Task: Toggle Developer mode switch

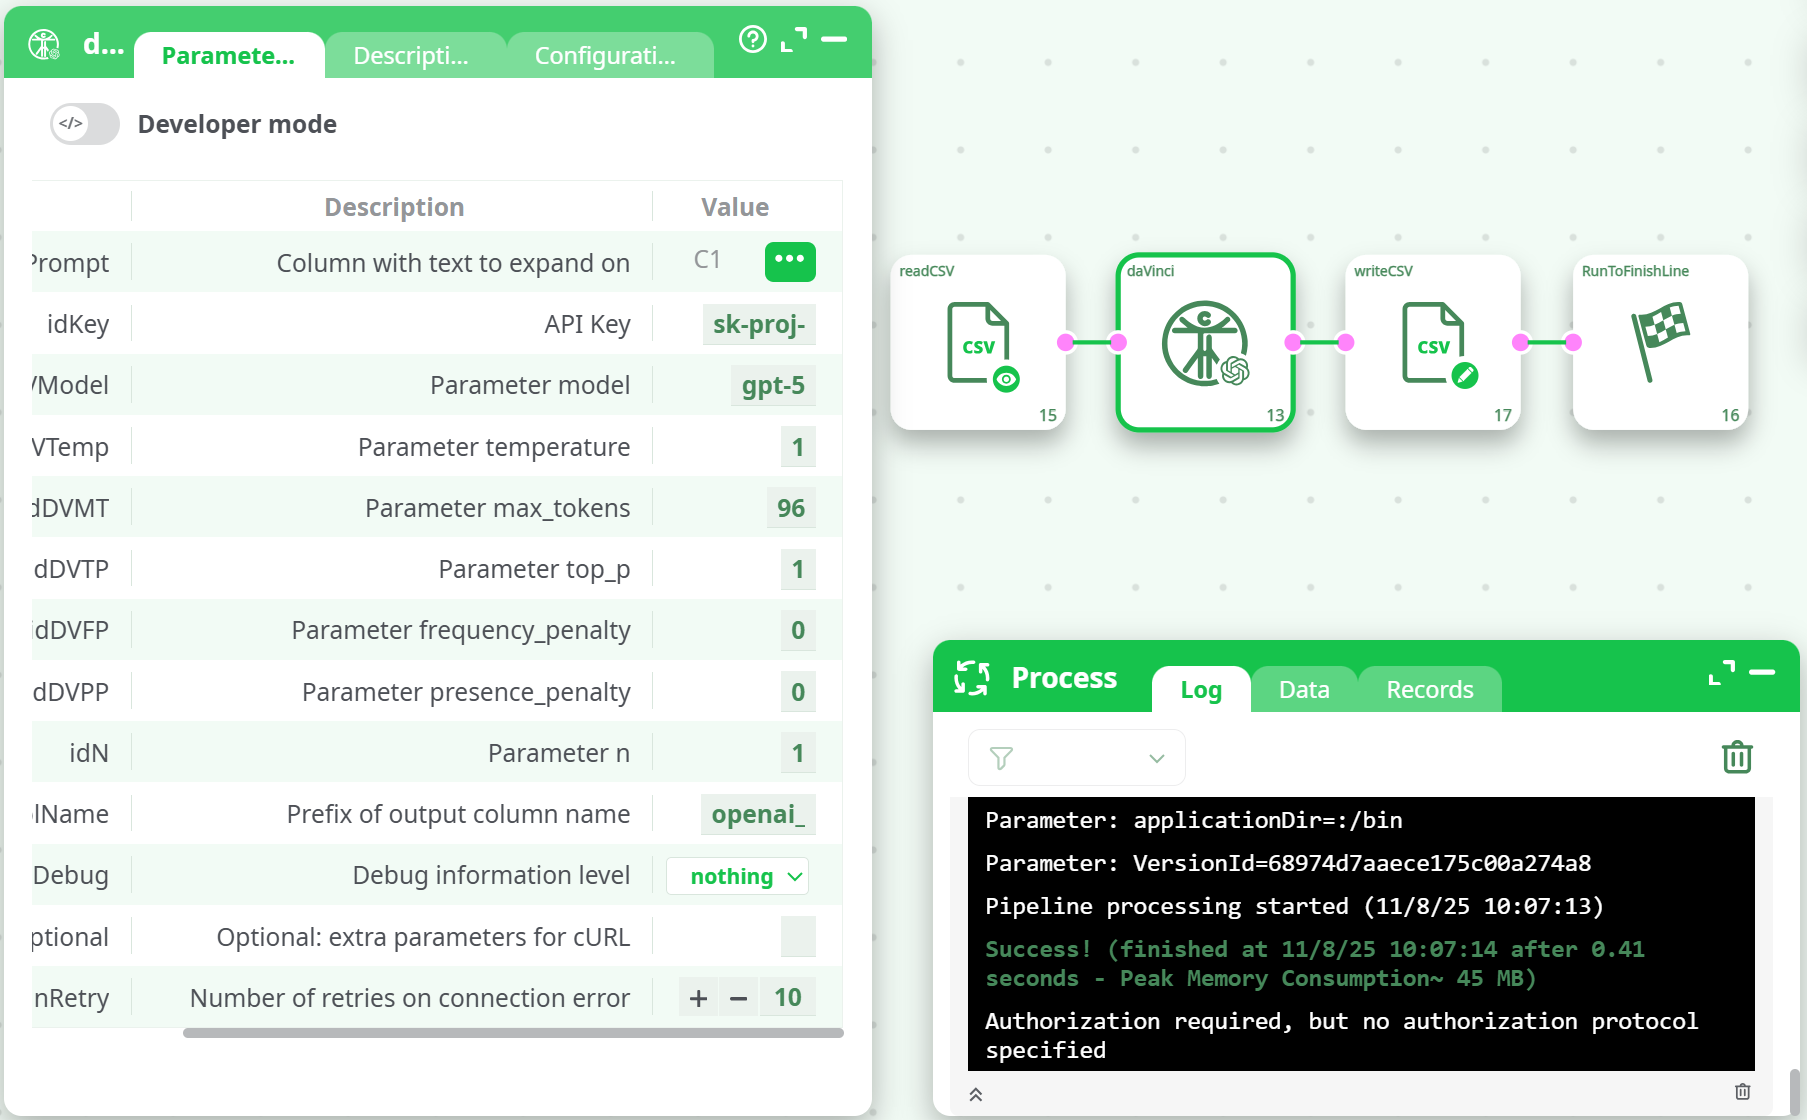Action: pyautogui.click(x=85, y=124)
